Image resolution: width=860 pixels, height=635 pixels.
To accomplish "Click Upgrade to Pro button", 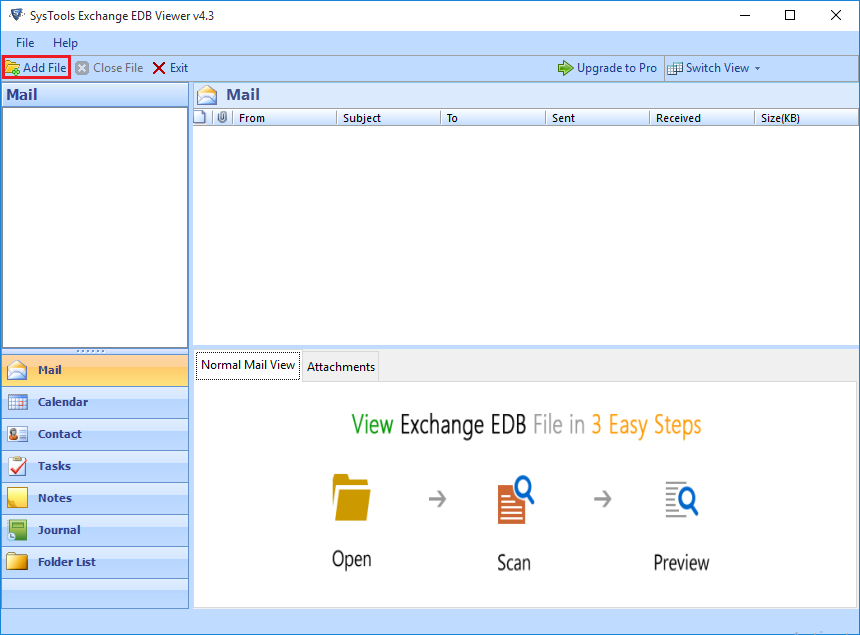I will click(x=607, y=68).
